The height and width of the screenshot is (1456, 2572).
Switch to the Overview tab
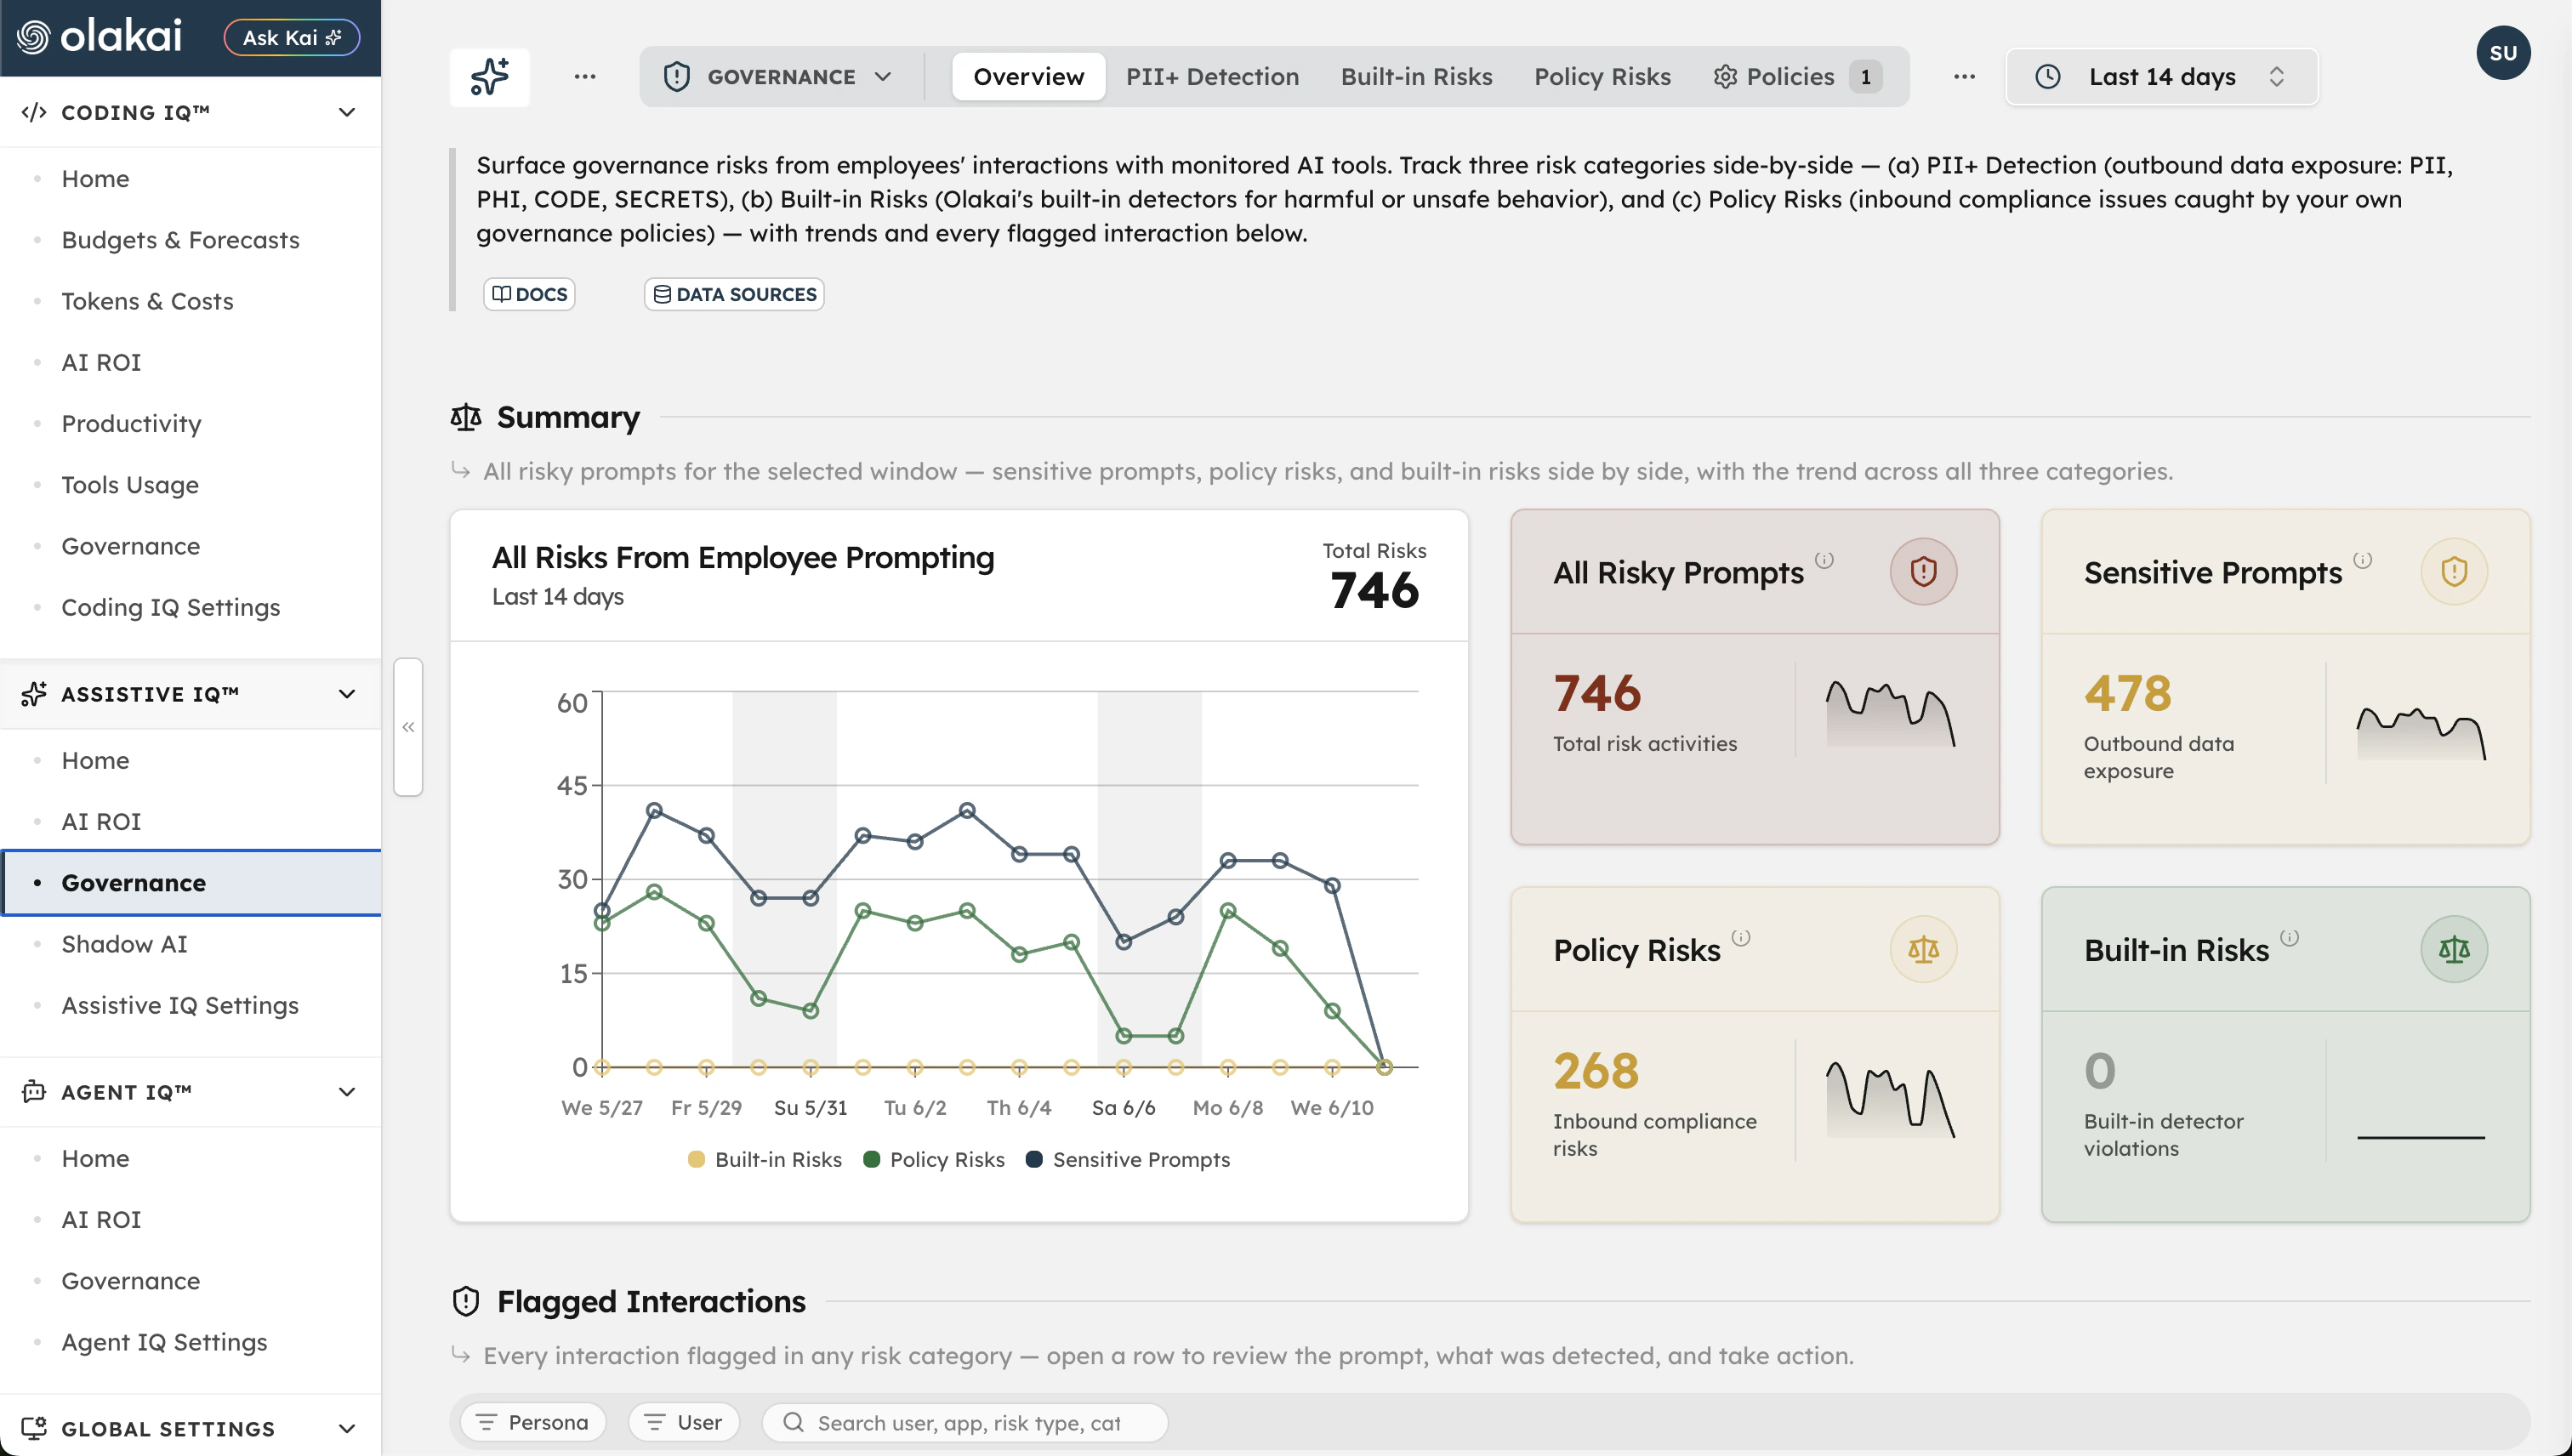click(x=1028, y=77)
